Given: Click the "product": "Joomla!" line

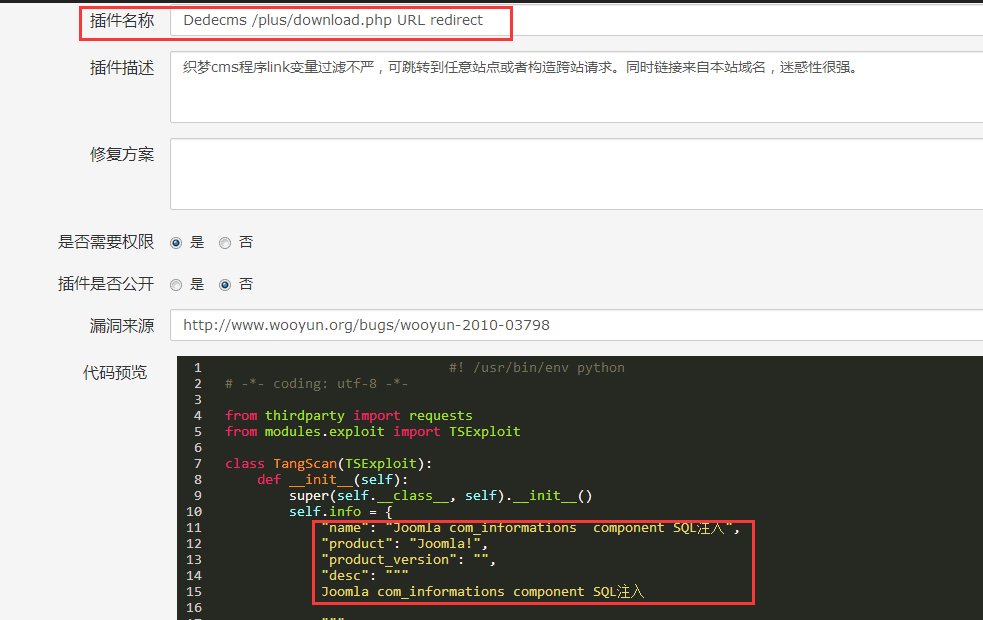Looking at the screenshot, I should pyautogui.click(x=404, y=544).
